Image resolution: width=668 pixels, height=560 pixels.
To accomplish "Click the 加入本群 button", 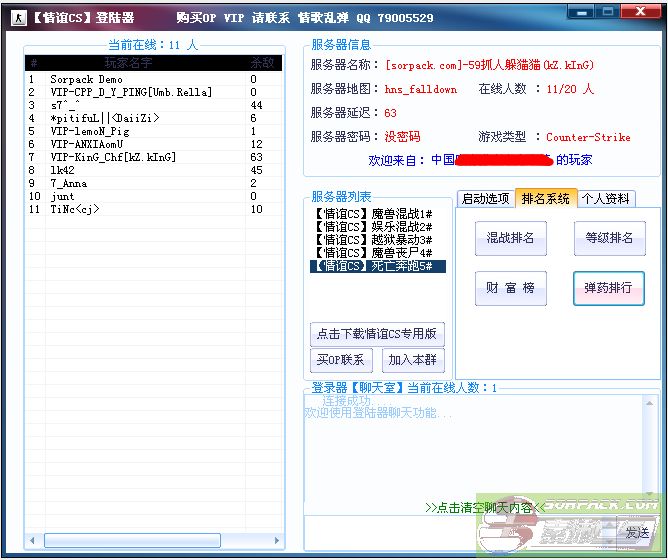I will click(413, 360).
